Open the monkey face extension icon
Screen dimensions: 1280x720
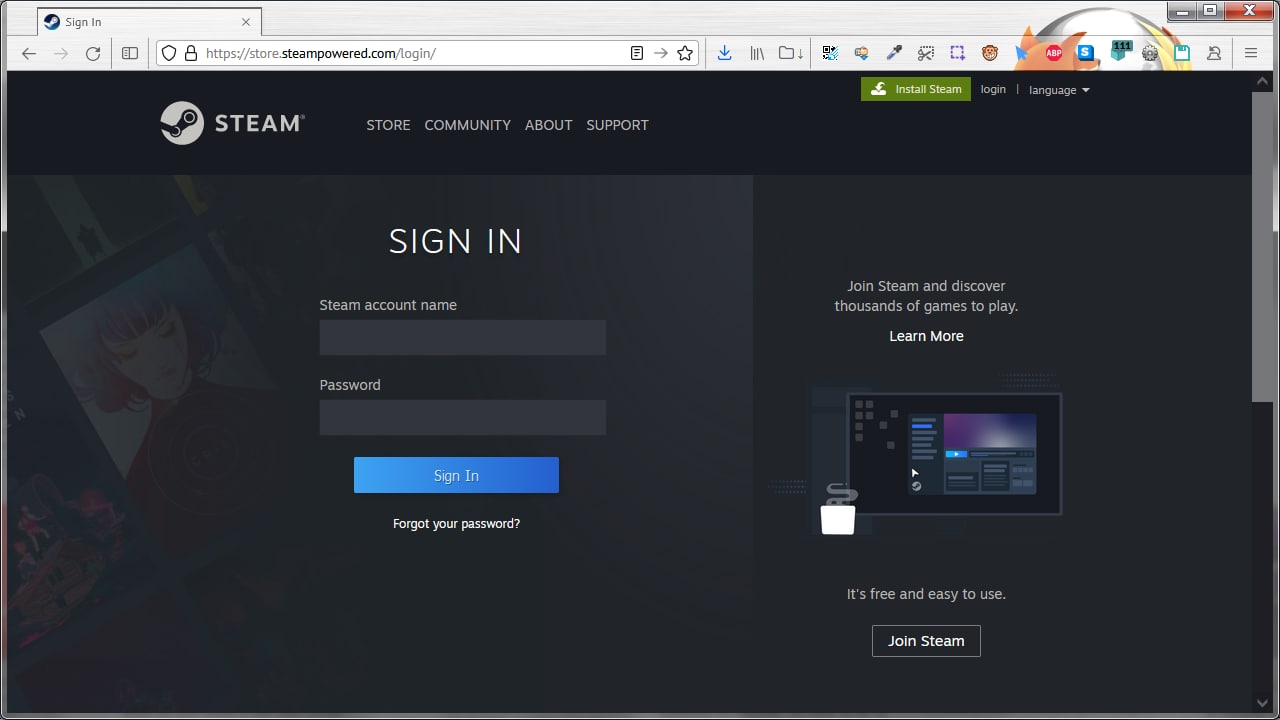point(990,53)
